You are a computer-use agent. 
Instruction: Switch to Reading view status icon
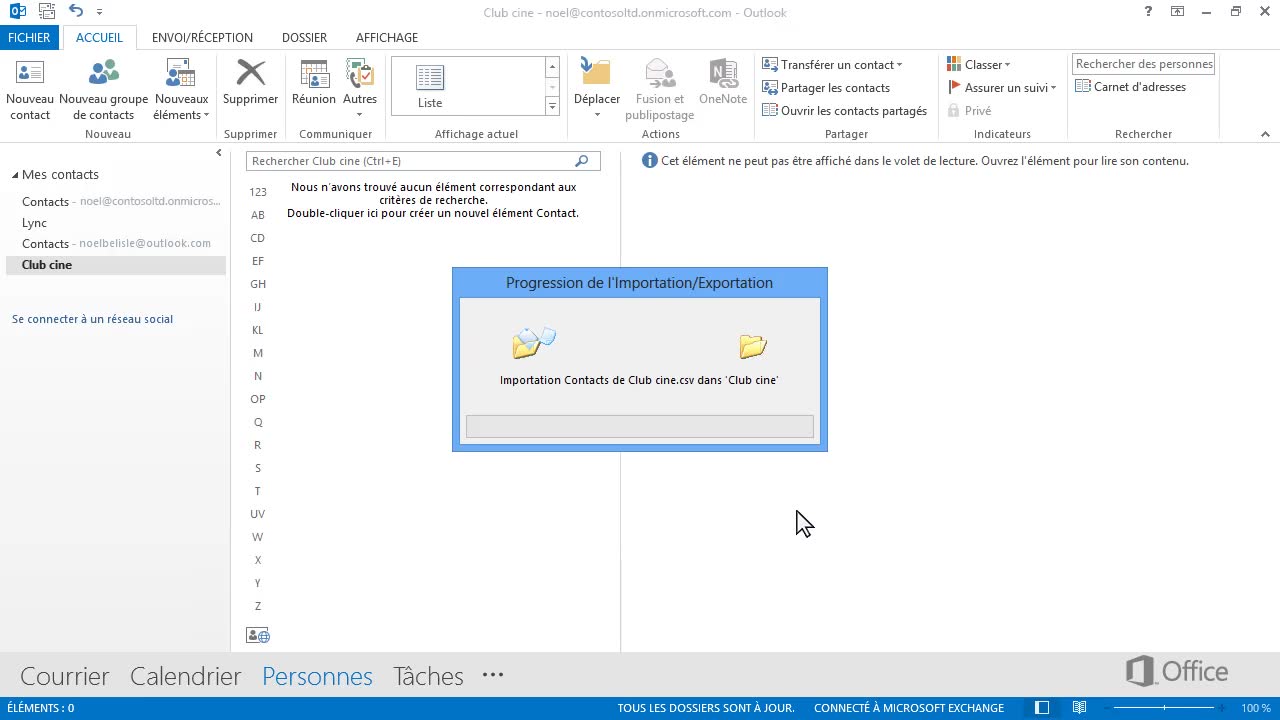coord(1080,708)
